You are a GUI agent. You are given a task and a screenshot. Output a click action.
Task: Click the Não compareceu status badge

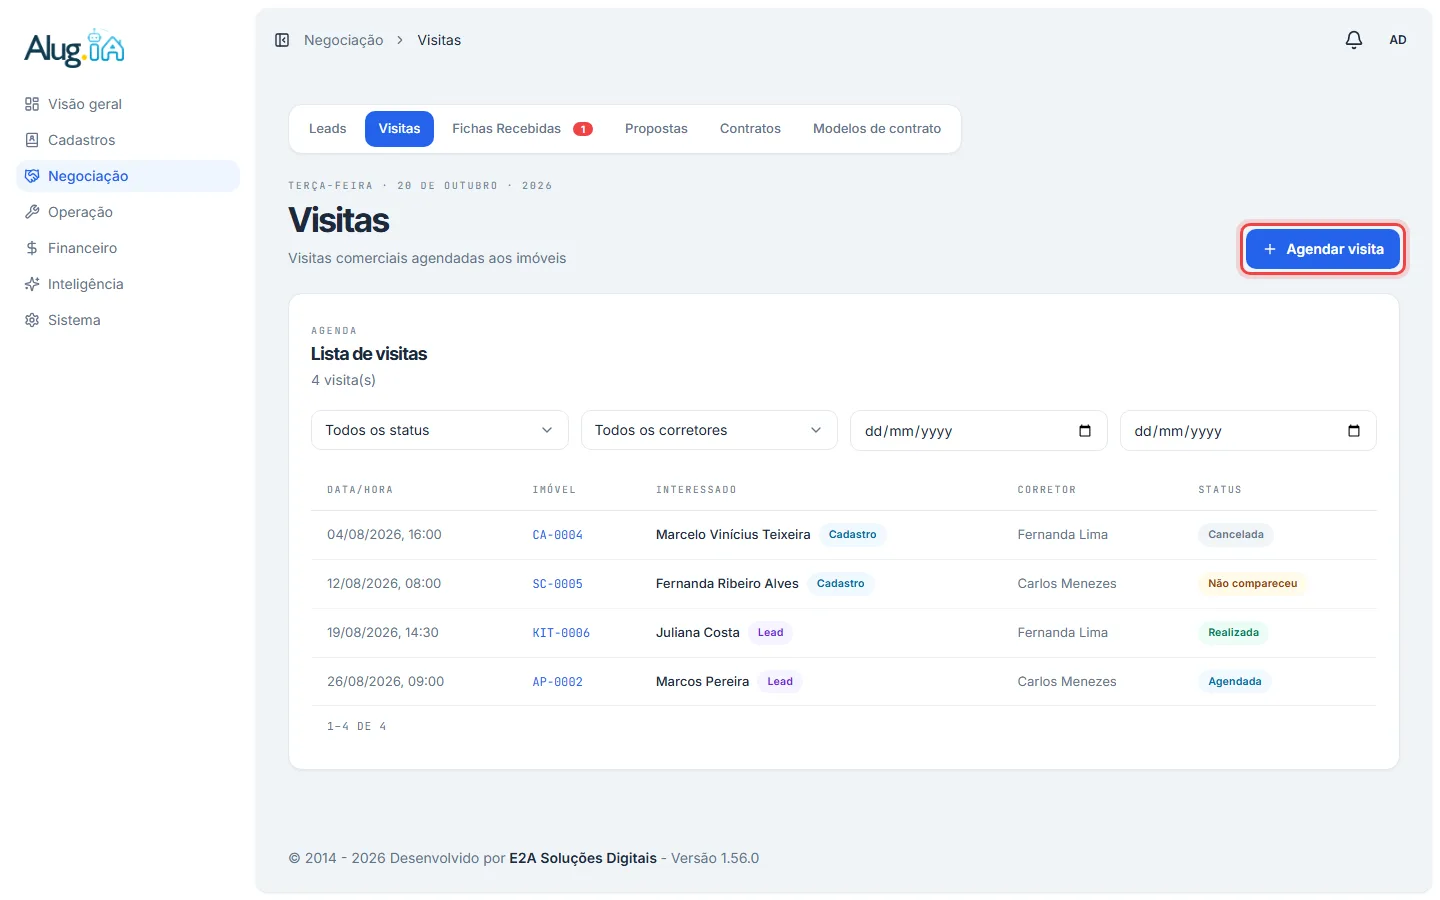(1252, 584)
